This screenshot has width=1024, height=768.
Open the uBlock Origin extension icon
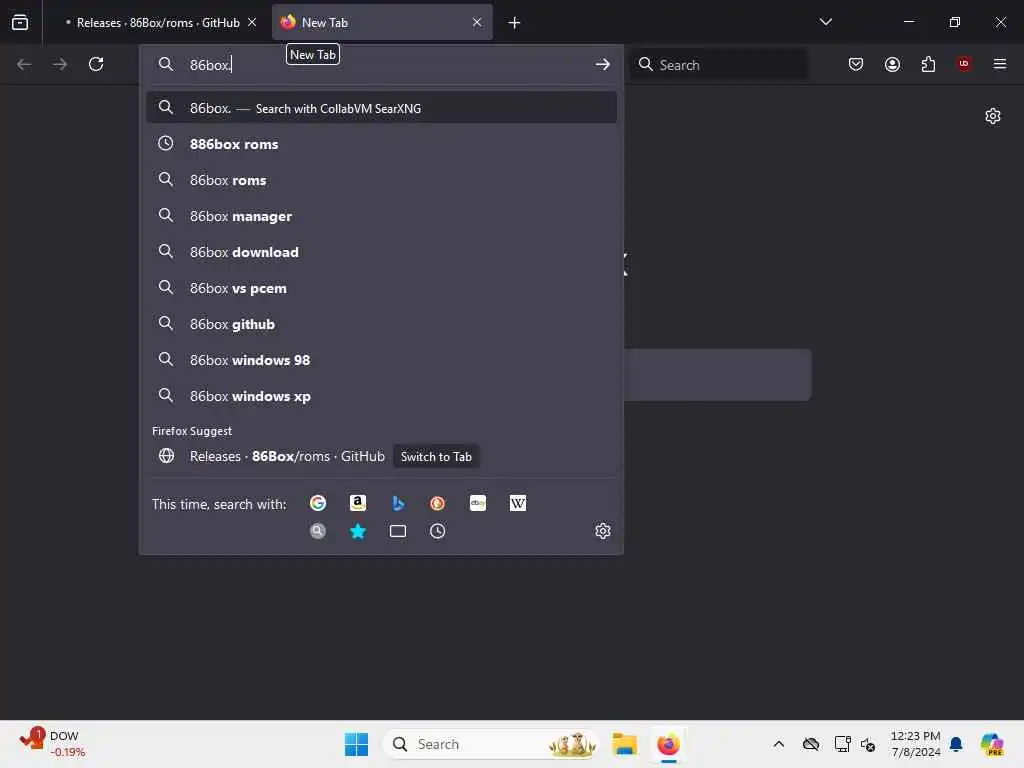tap(964, 64)
